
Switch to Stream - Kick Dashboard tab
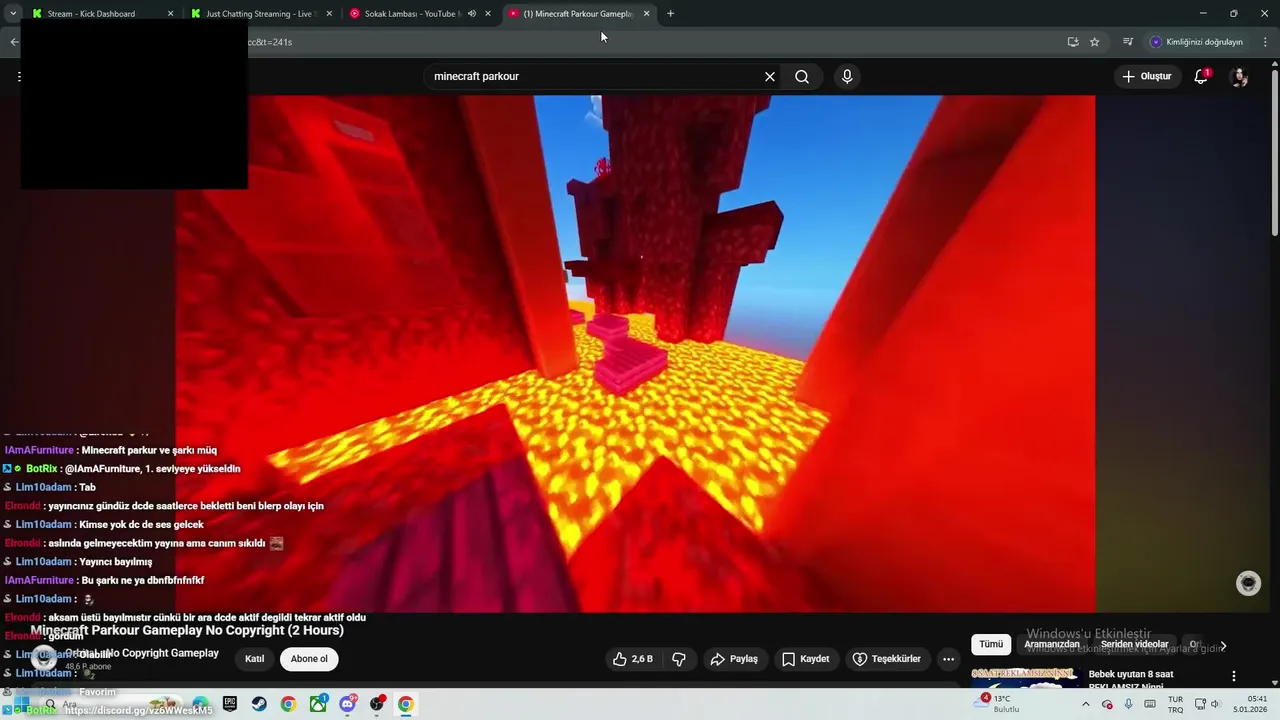pos(101,14)
